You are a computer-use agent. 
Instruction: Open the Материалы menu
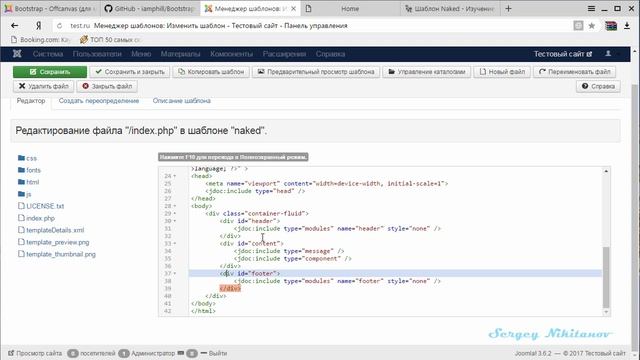[180, 54]
